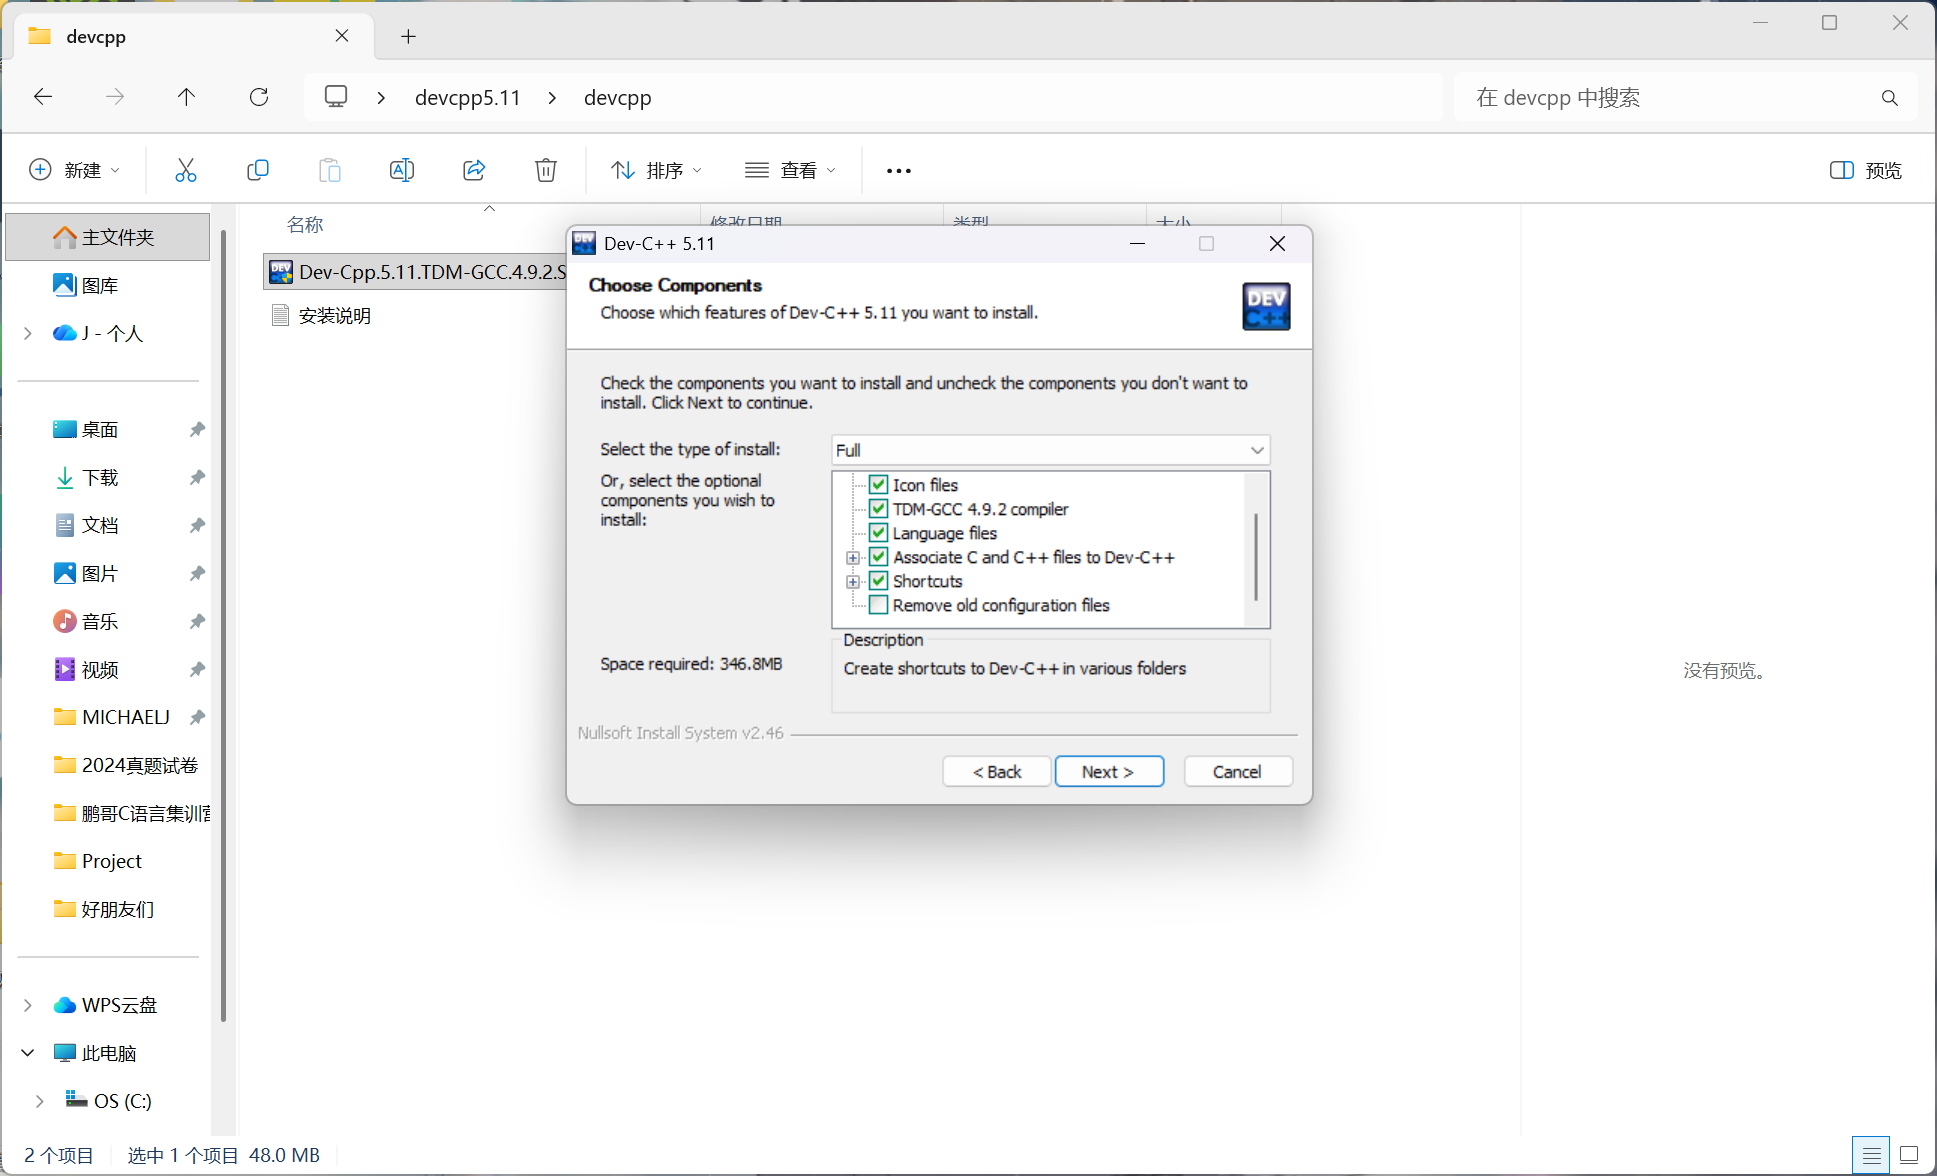1937x1176 pixels.
Task: Click the Copy icon in toolbar
Action: point(258,170)
